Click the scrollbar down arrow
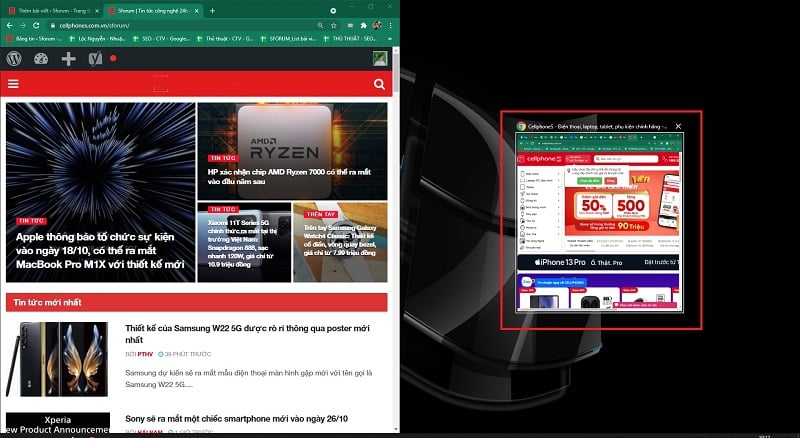The height and width of the screenshot is (438, 800). click(x=396, y=429)
